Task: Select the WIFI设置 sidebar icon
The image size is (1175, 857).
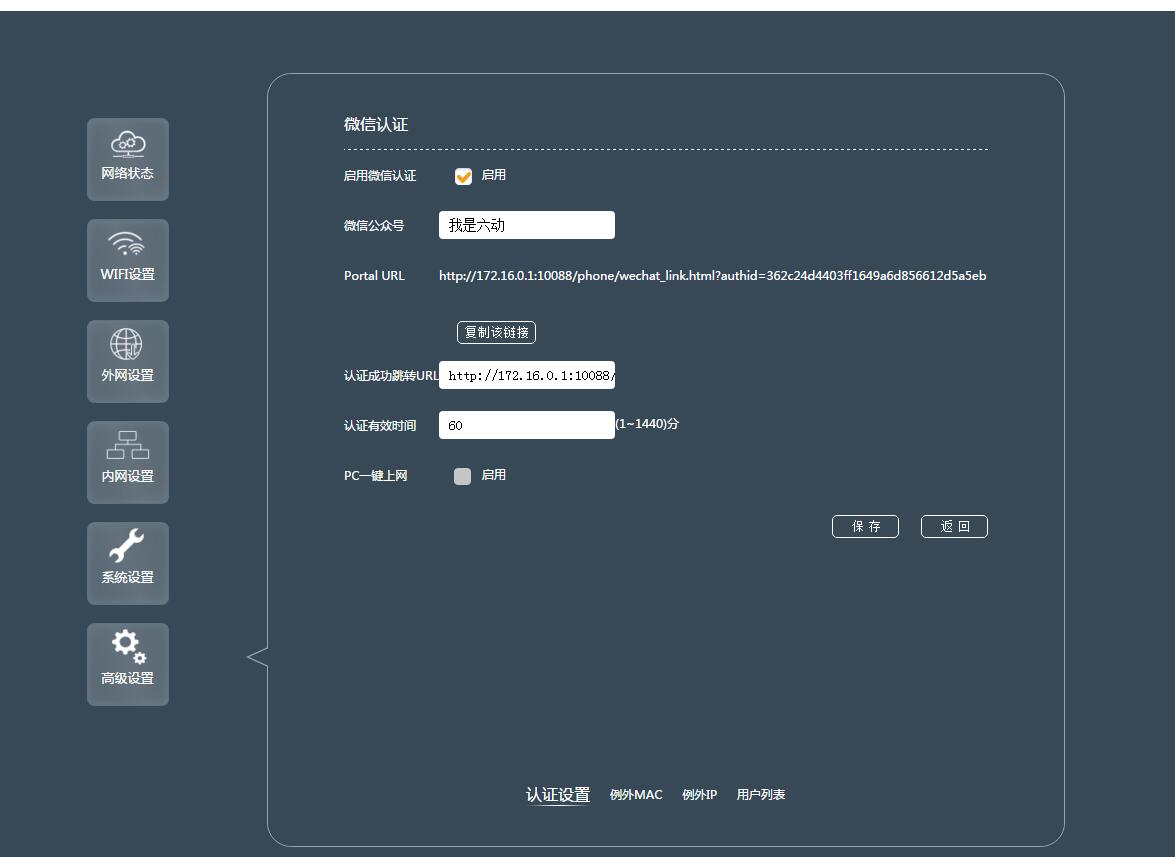Action: click(127, 260)
